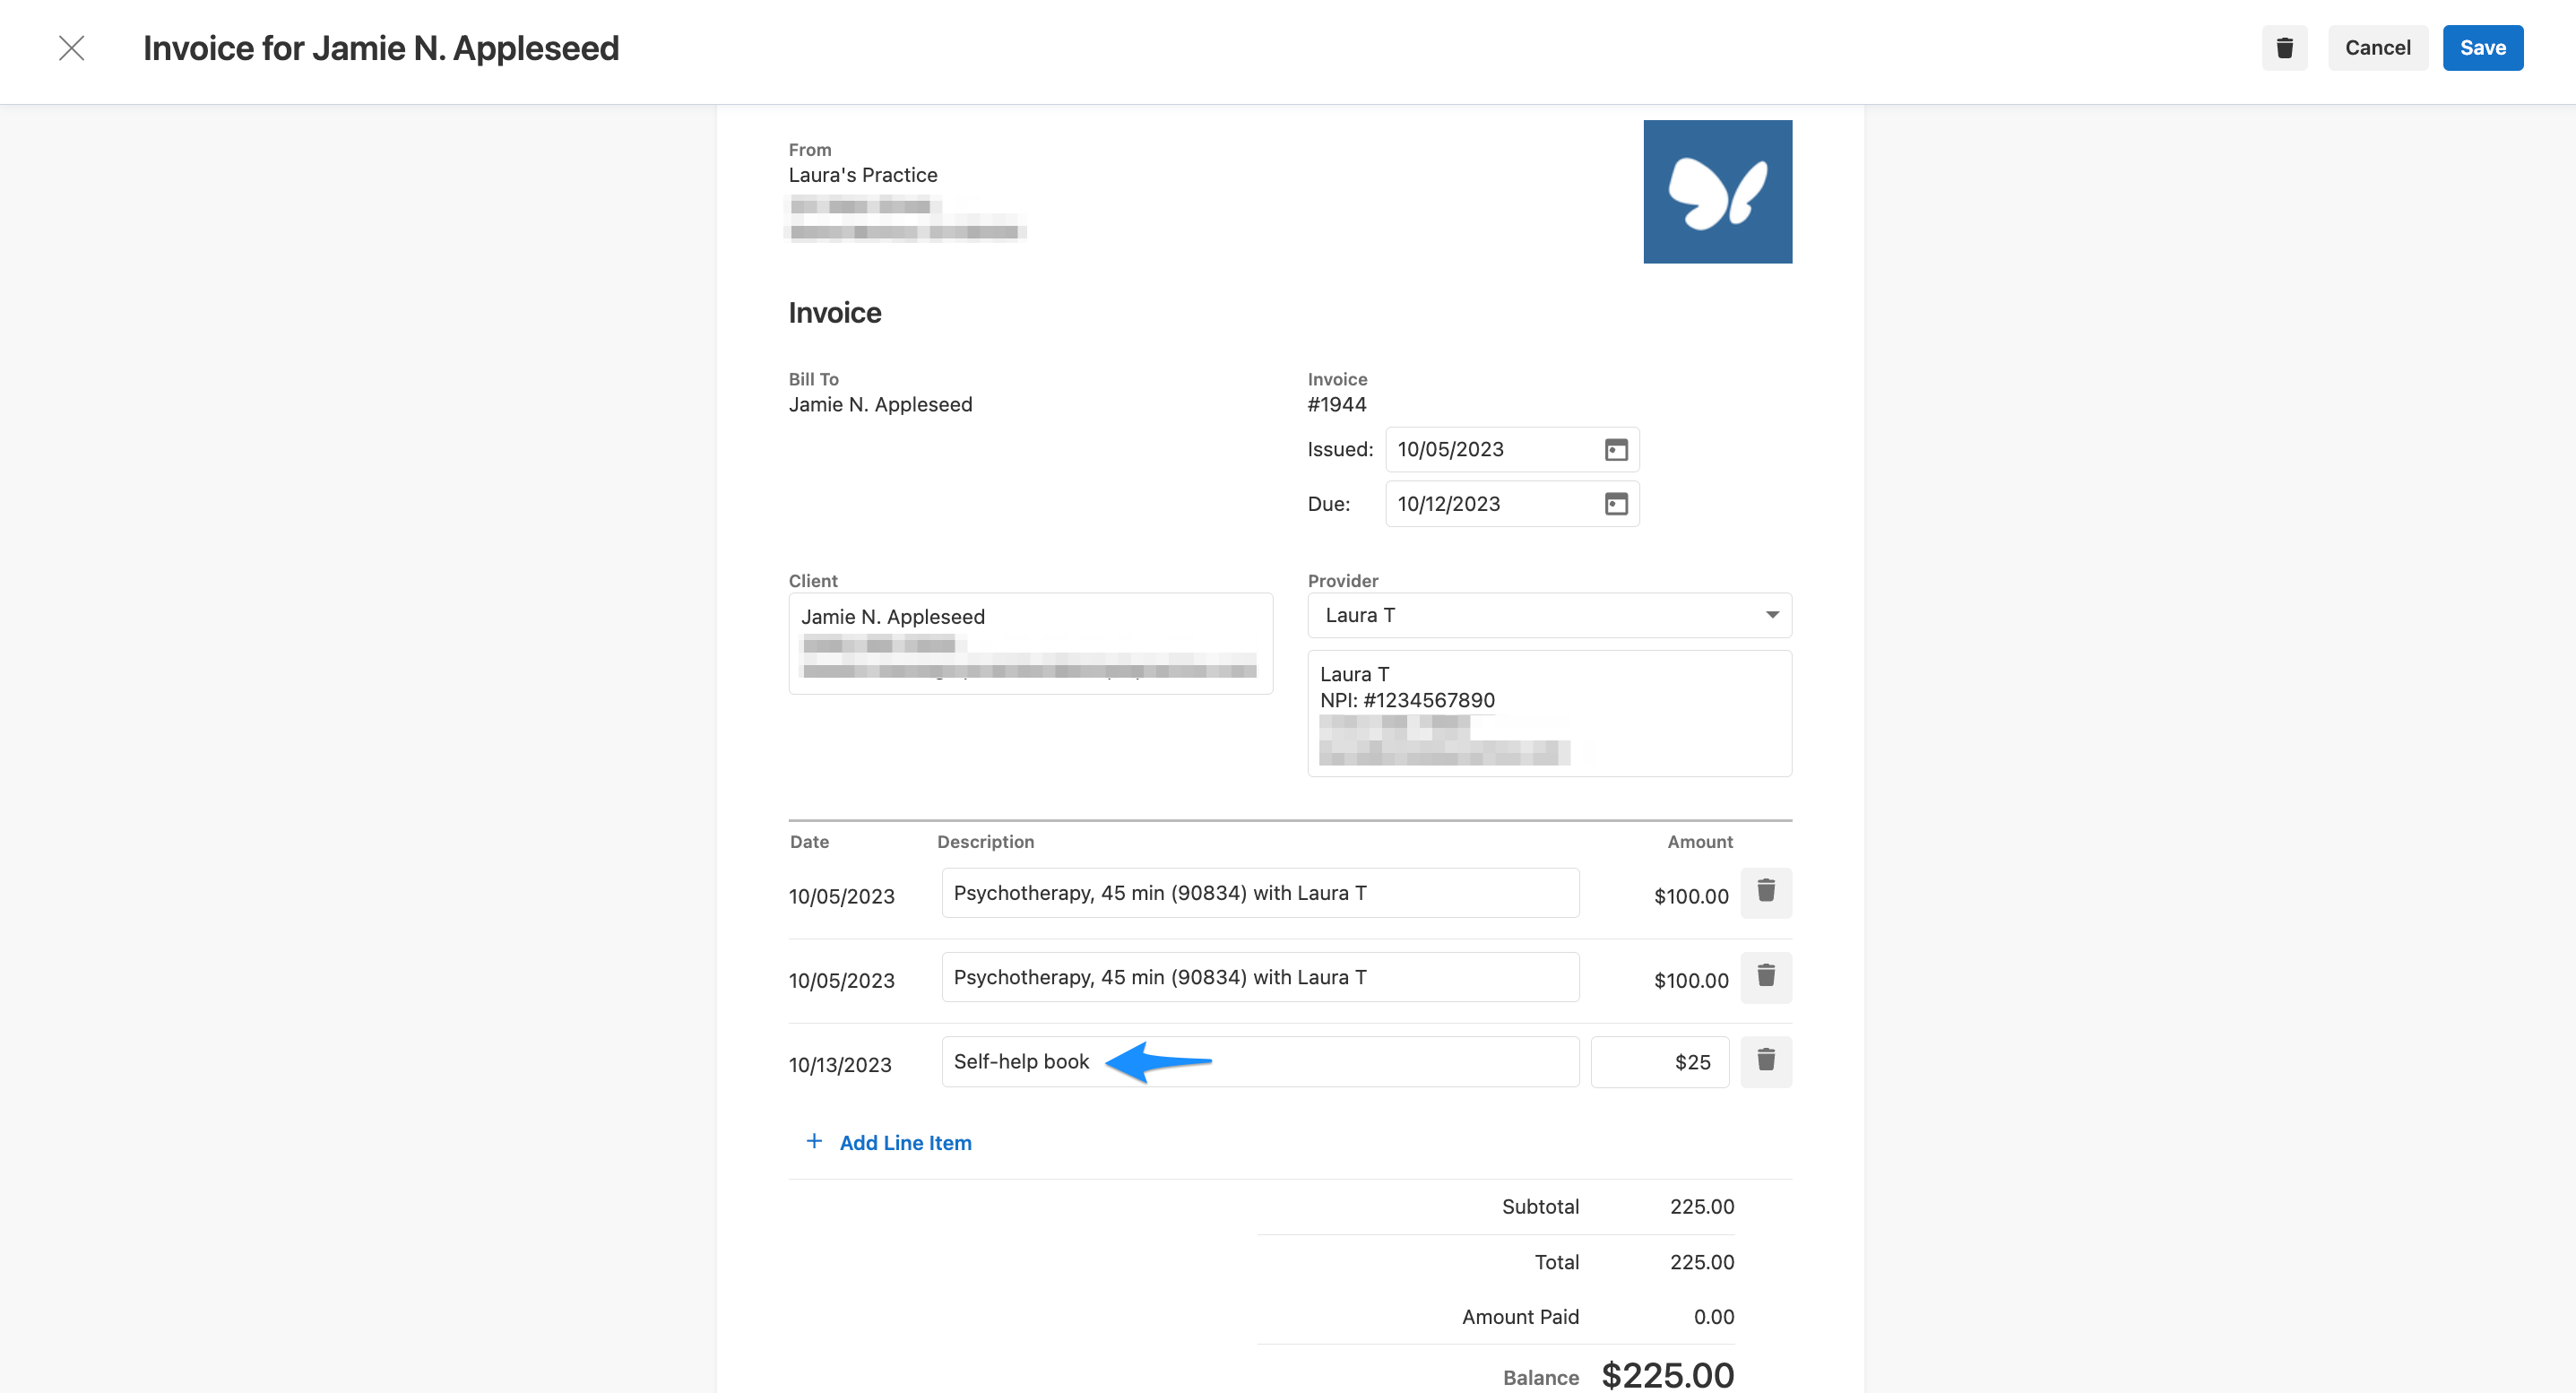The height and width of the screenshot is (1393, 2576).
Task: Delete the first Psychotherapy line item
Action: tap(1766, 893)
